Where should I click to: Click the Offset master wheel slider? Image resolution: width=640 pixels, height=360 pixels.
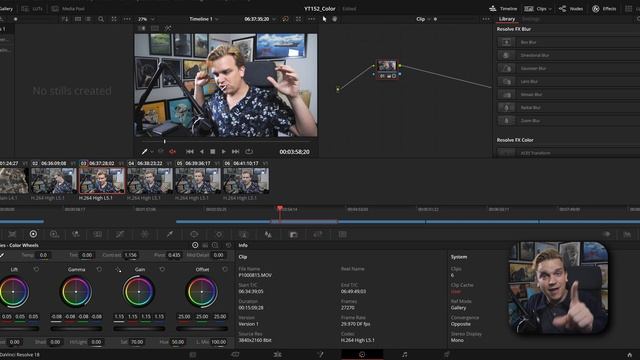point(202,328)
